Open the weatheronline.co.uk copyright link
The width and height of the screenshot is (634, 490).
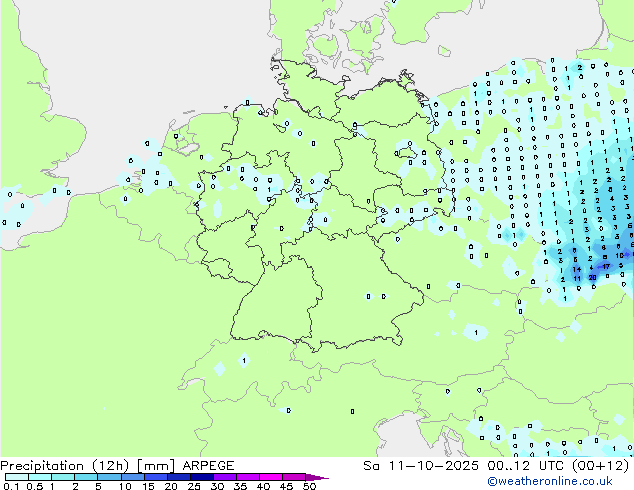[x=550, y=481]
